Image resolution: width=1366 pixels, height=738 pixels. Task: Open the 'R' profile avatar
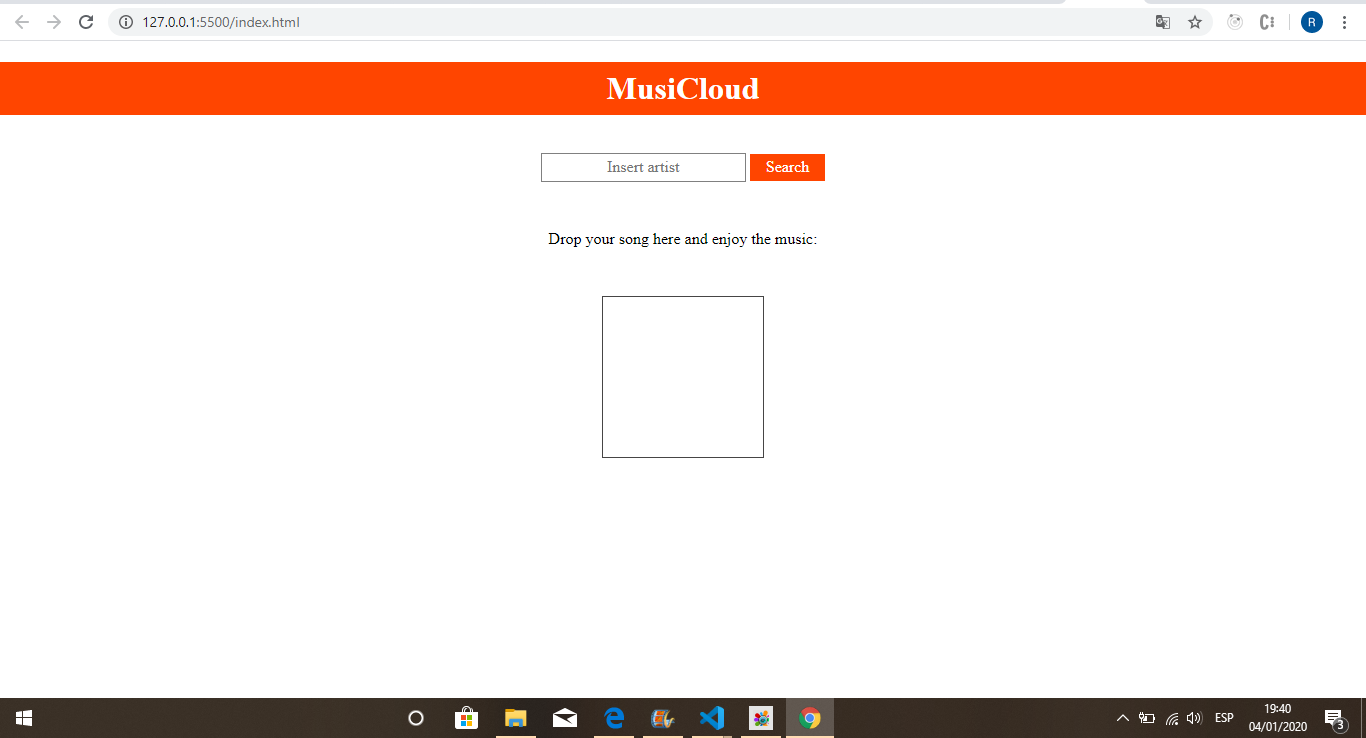click(1312, 22)
